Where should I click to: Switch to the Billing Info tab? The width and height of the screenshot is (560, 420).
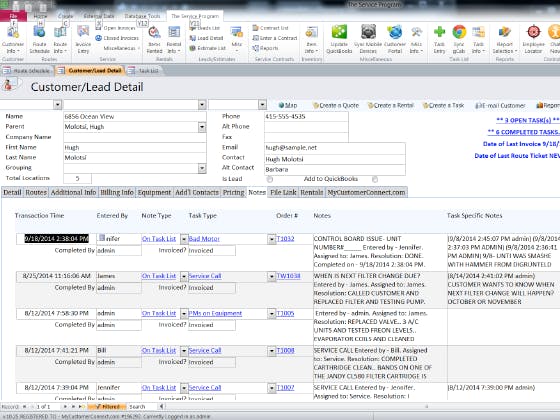[x=117, y=192]
